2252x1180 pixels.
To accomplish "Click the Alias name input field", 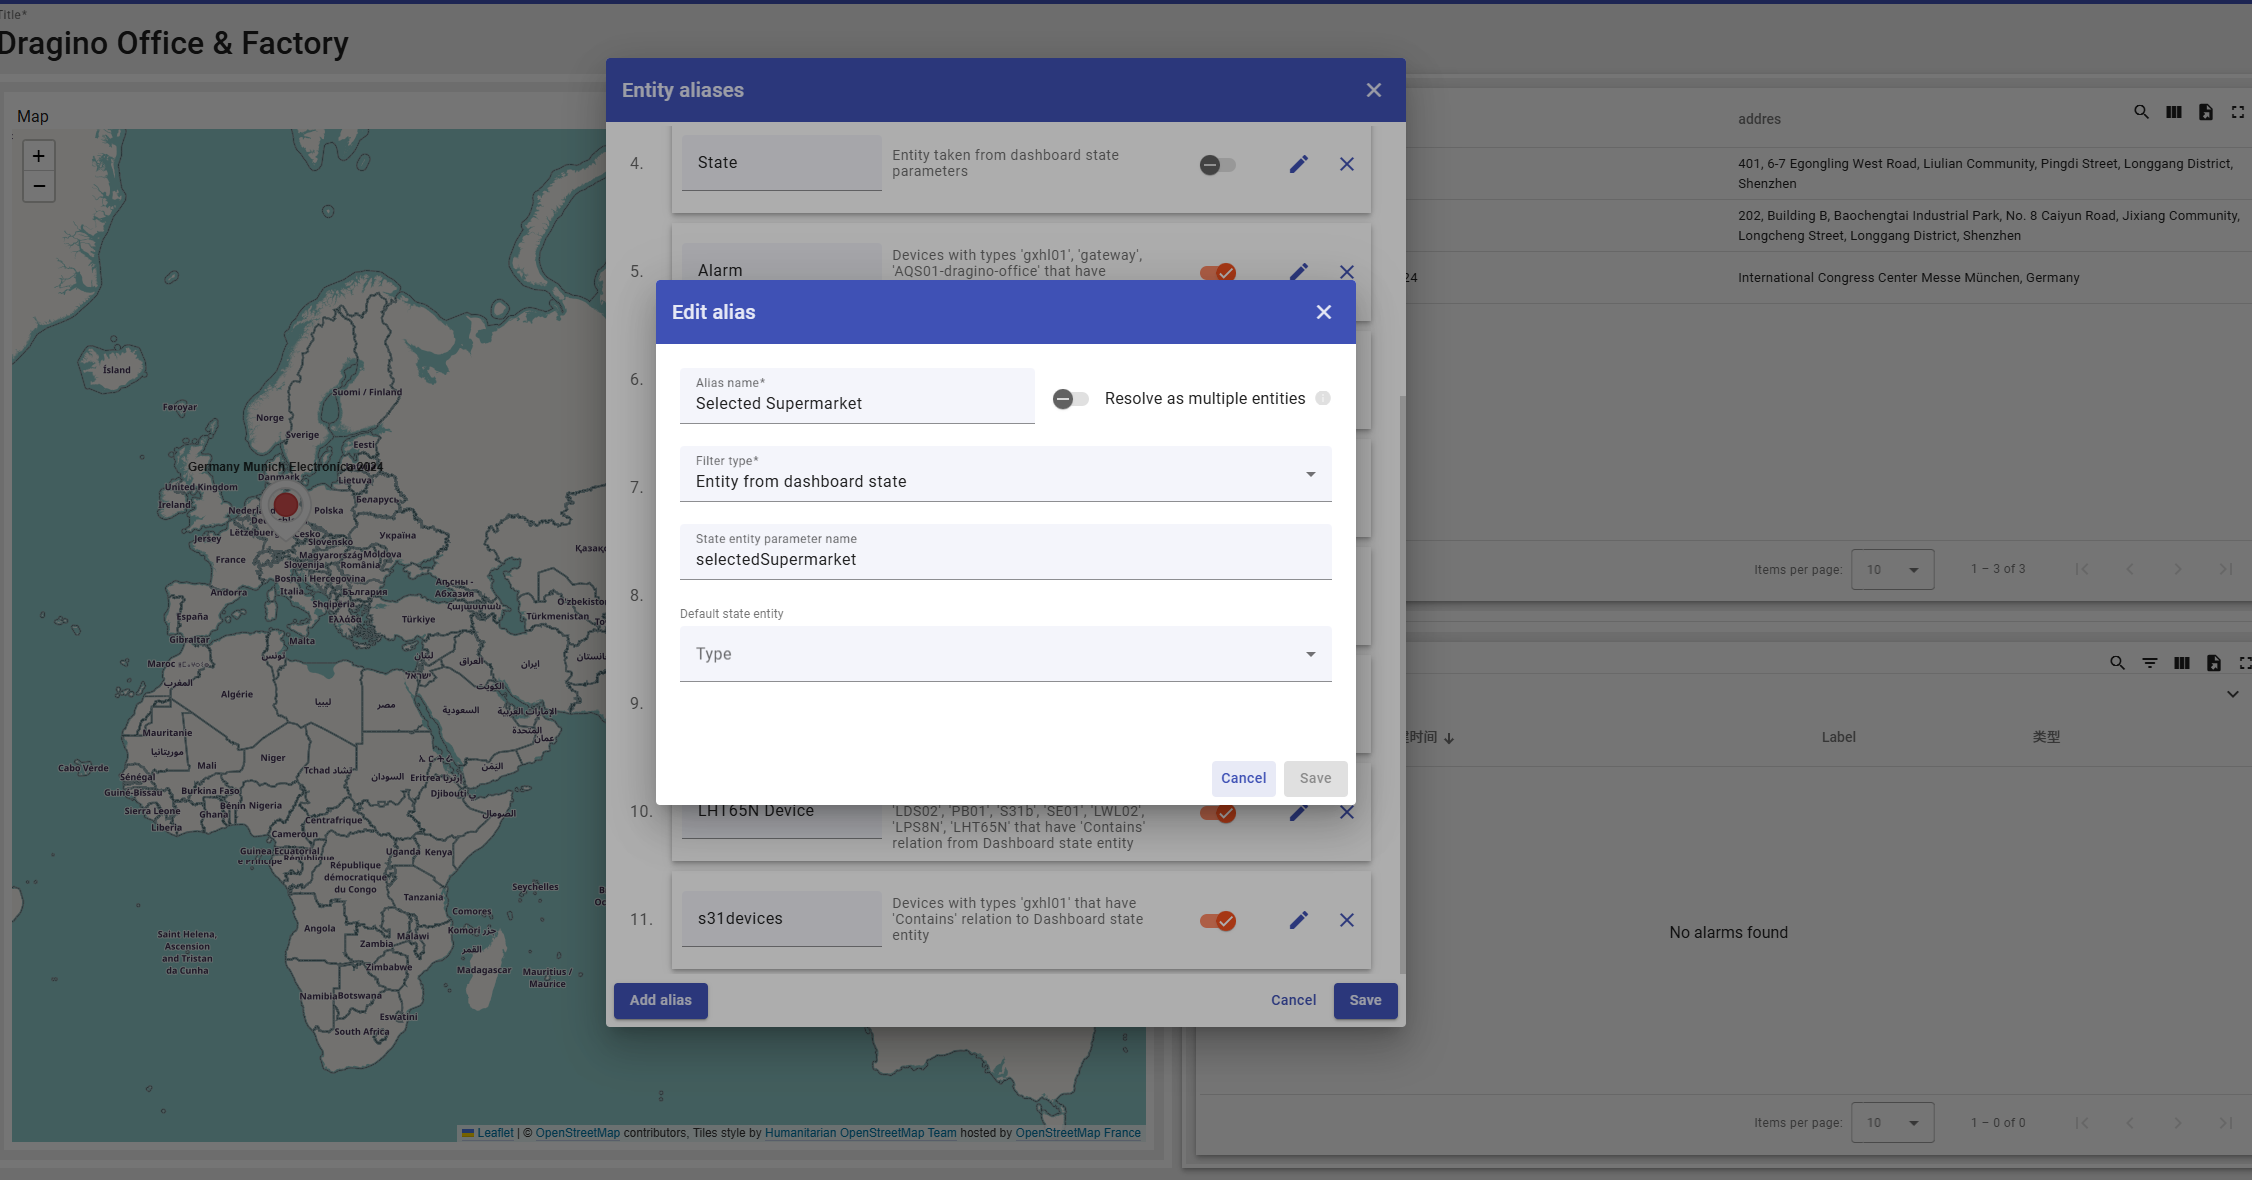I will pos(857,403).
